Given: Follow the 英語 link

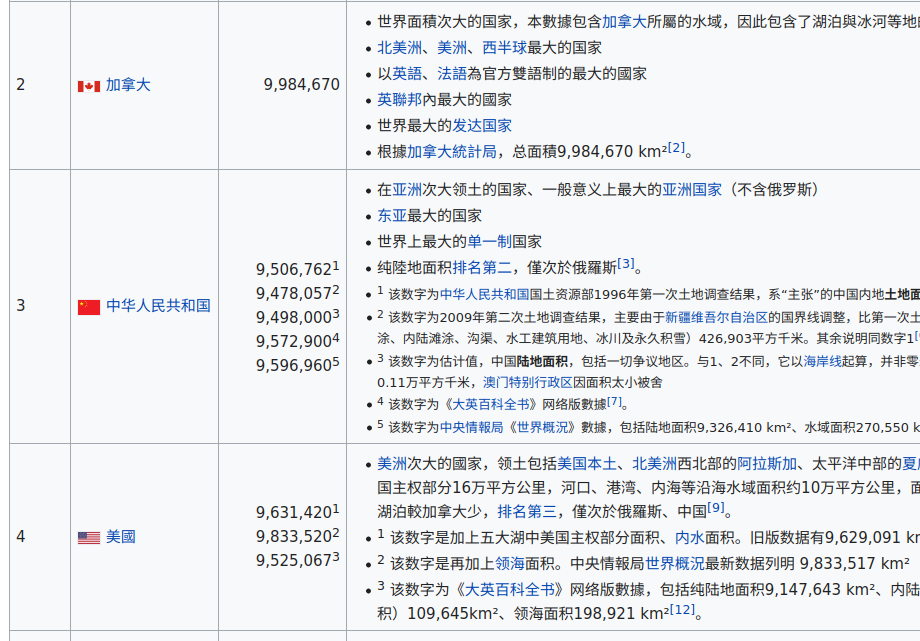Looking at the screenshot, I should pyautogui.click(x=407, y=73).
